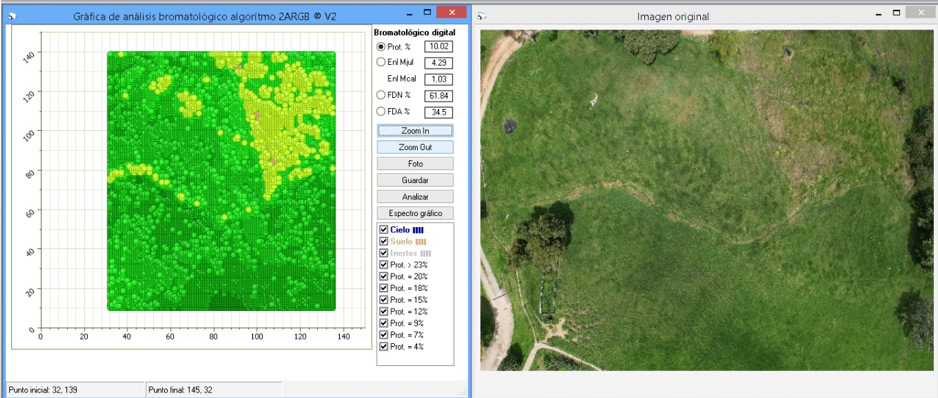Click the Enl Mcal value field 1.03

click(x=438, y=79)
